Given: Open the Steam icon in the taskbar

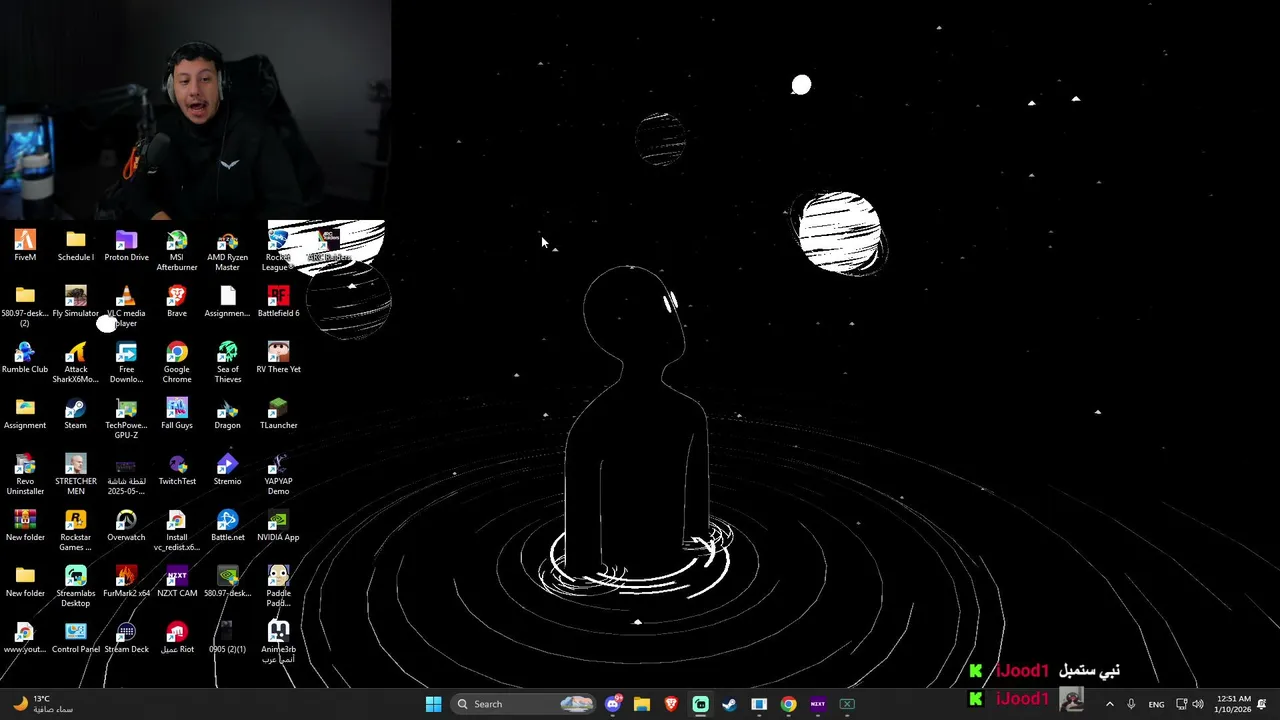Looking at the screenshot, I should pos(730,704).
